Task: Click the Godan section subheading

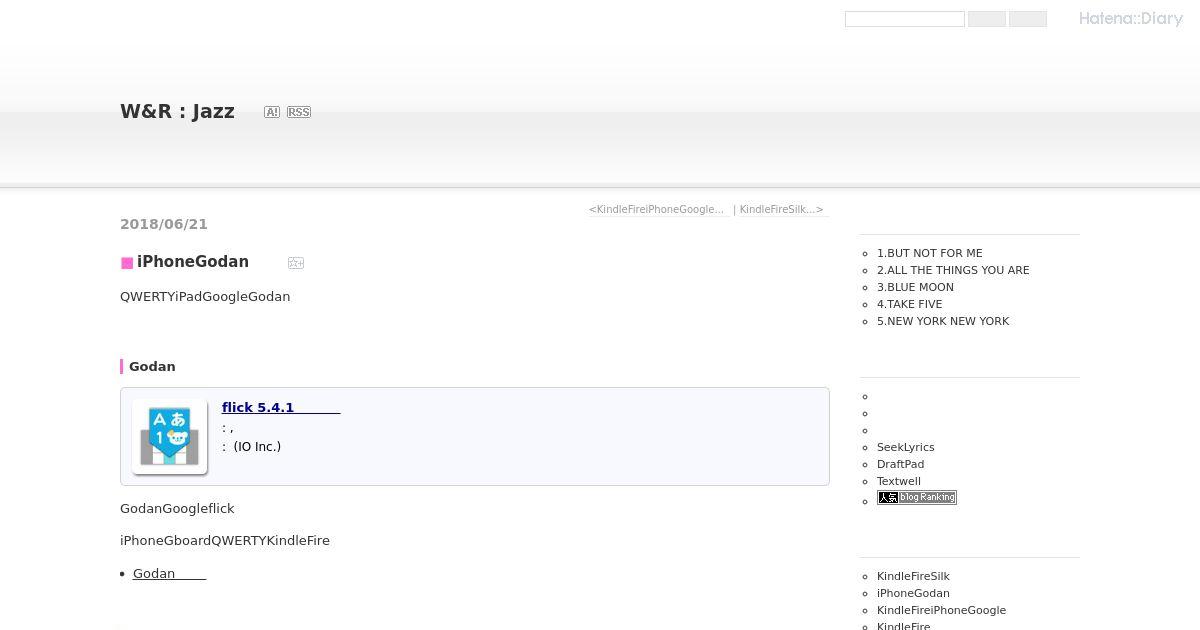Action: click(x=152, y=366)
